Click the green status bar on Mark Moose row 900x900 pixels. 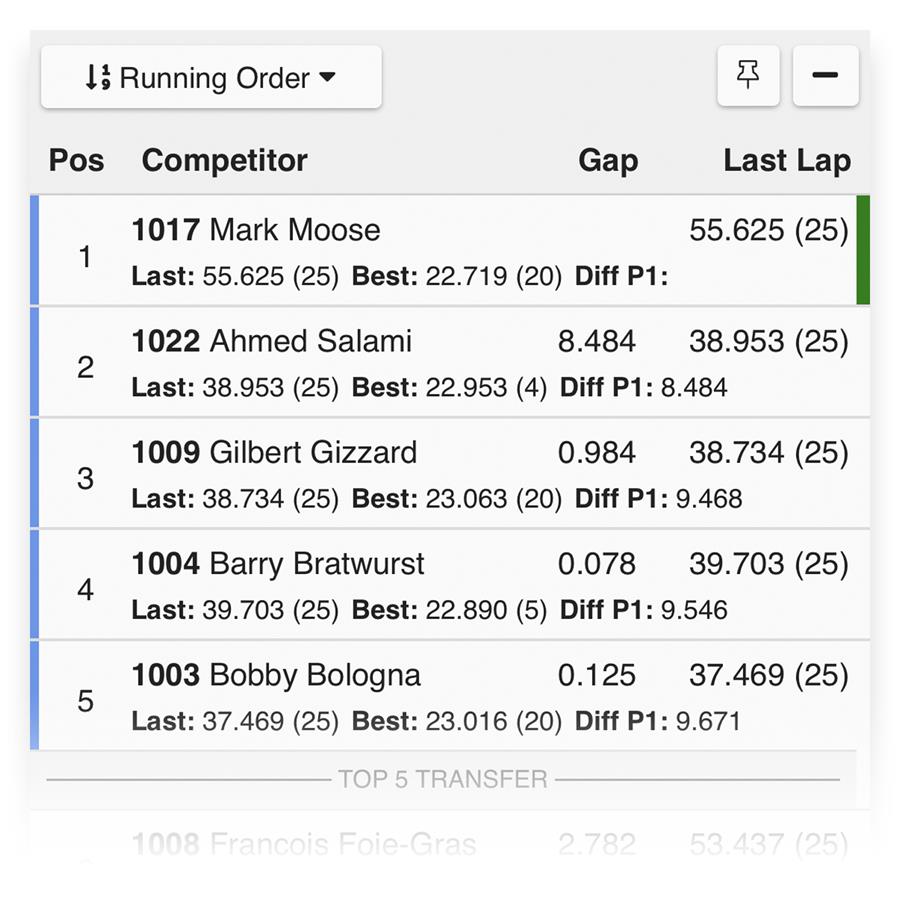[863, 250]
